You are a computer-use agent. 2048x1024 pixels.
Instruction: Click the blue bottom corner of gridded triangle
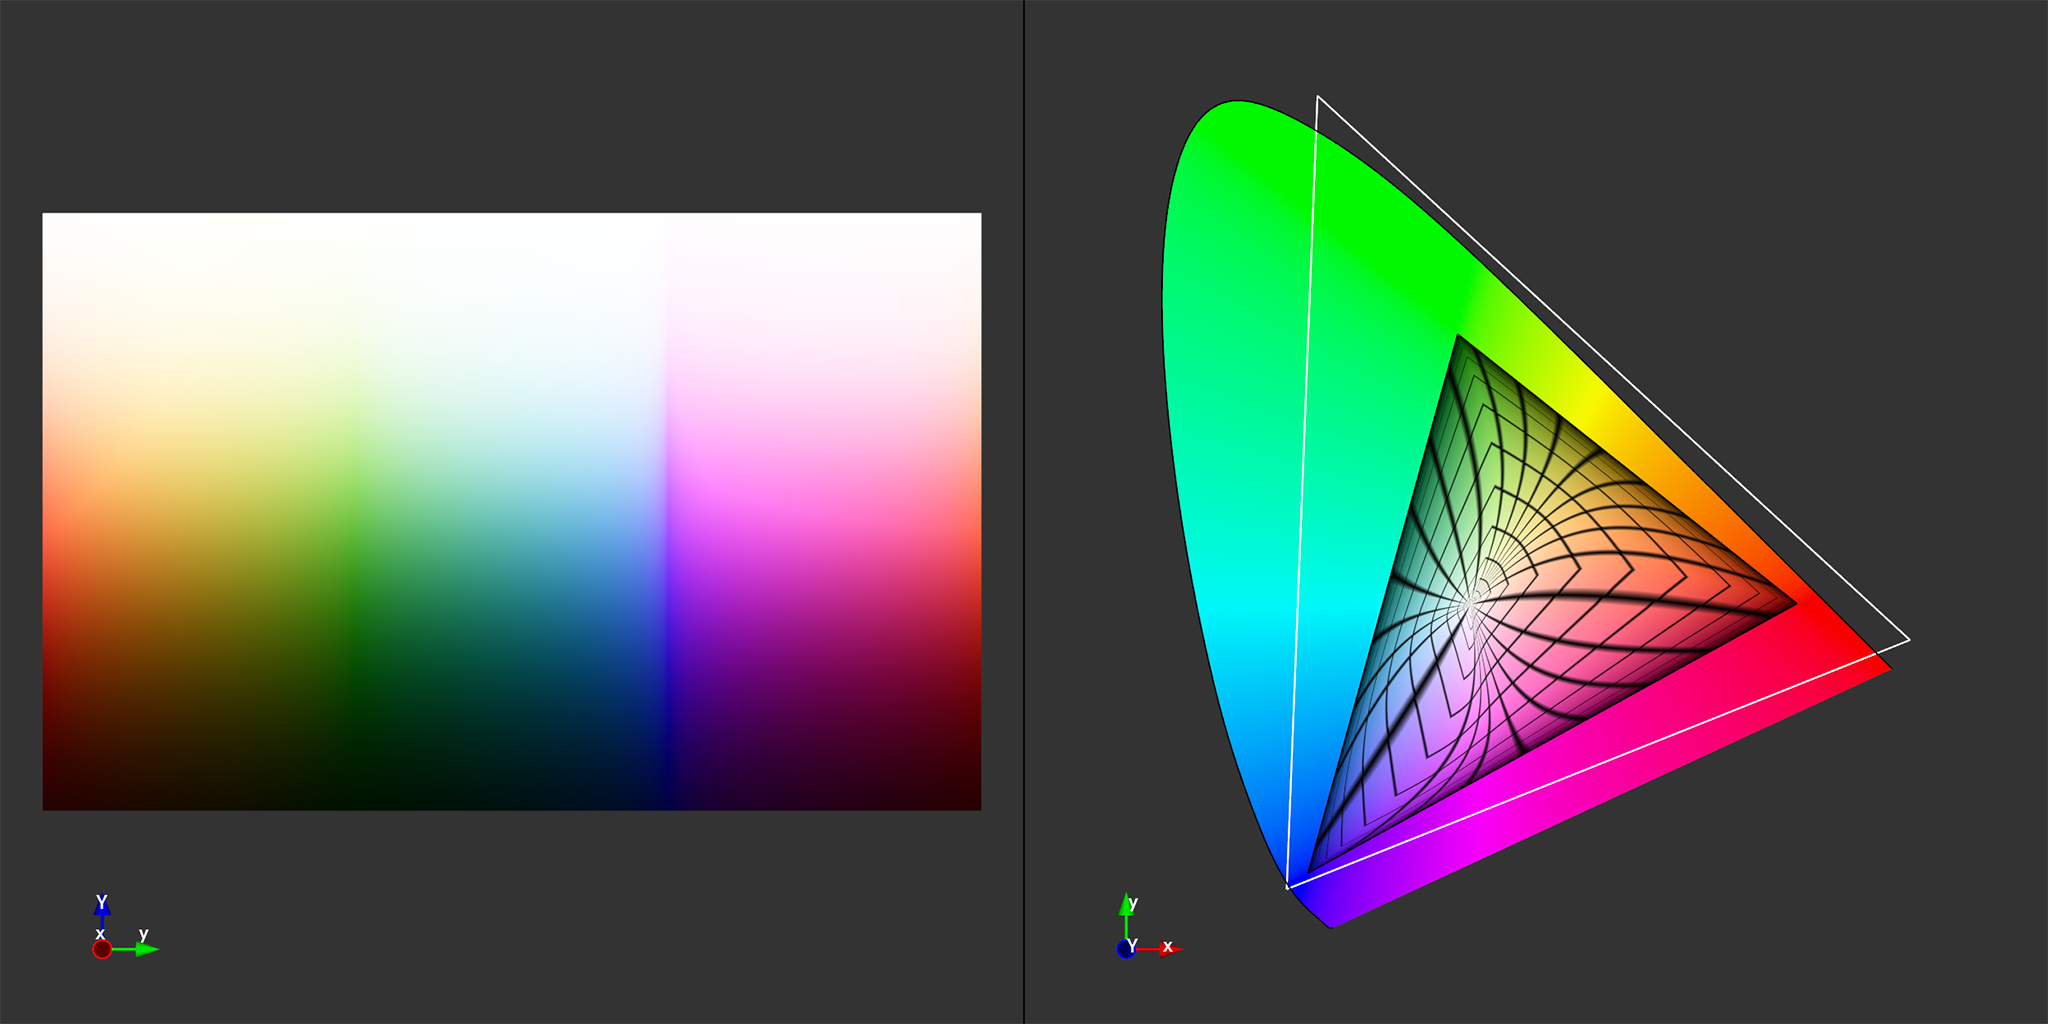click(1309, 872)
